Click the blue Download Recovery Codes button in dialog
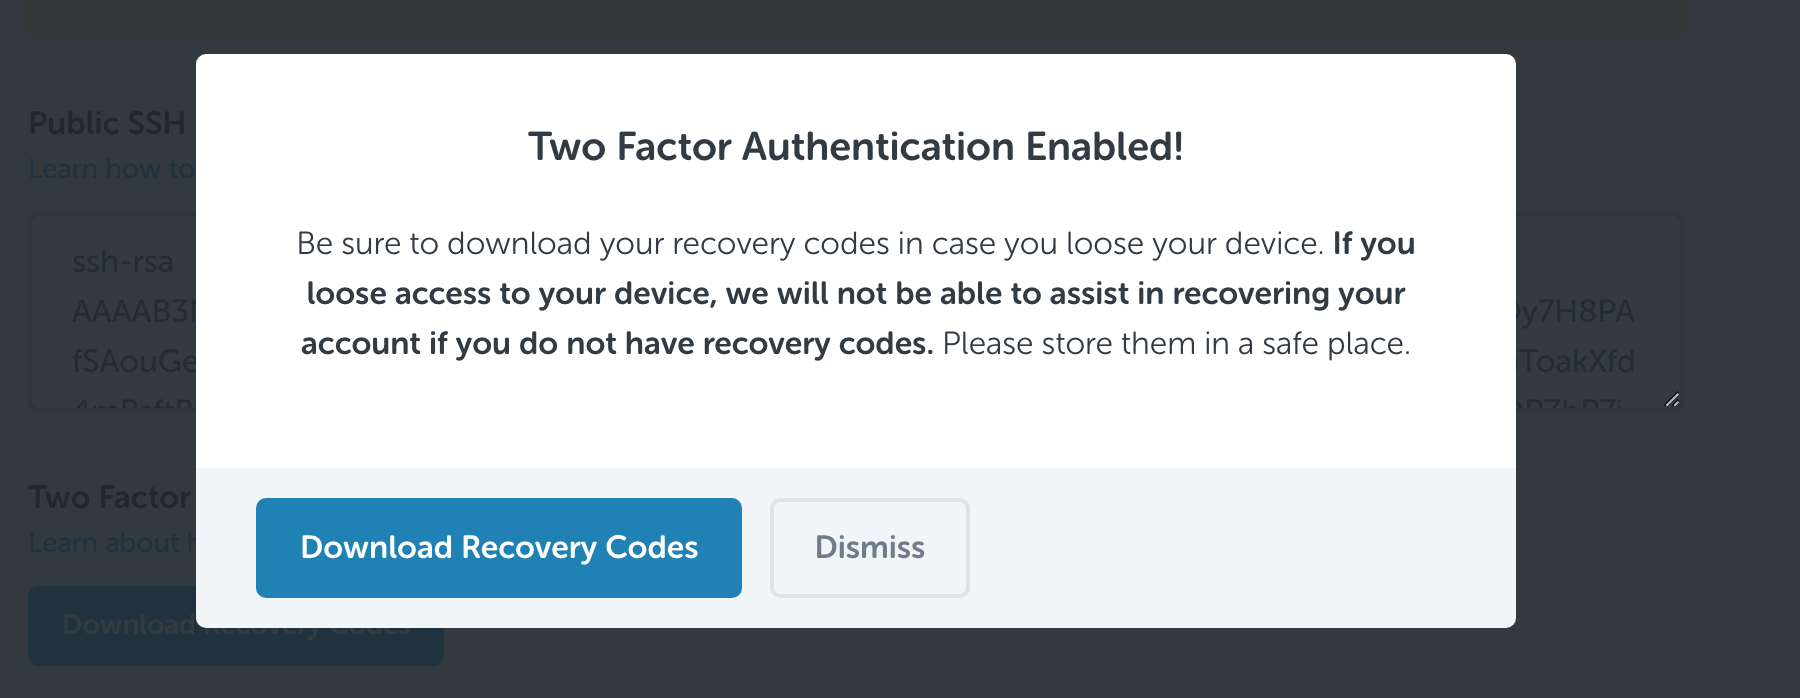The height and width of the screenshot is (698, 1800). [x=498, y=548]
